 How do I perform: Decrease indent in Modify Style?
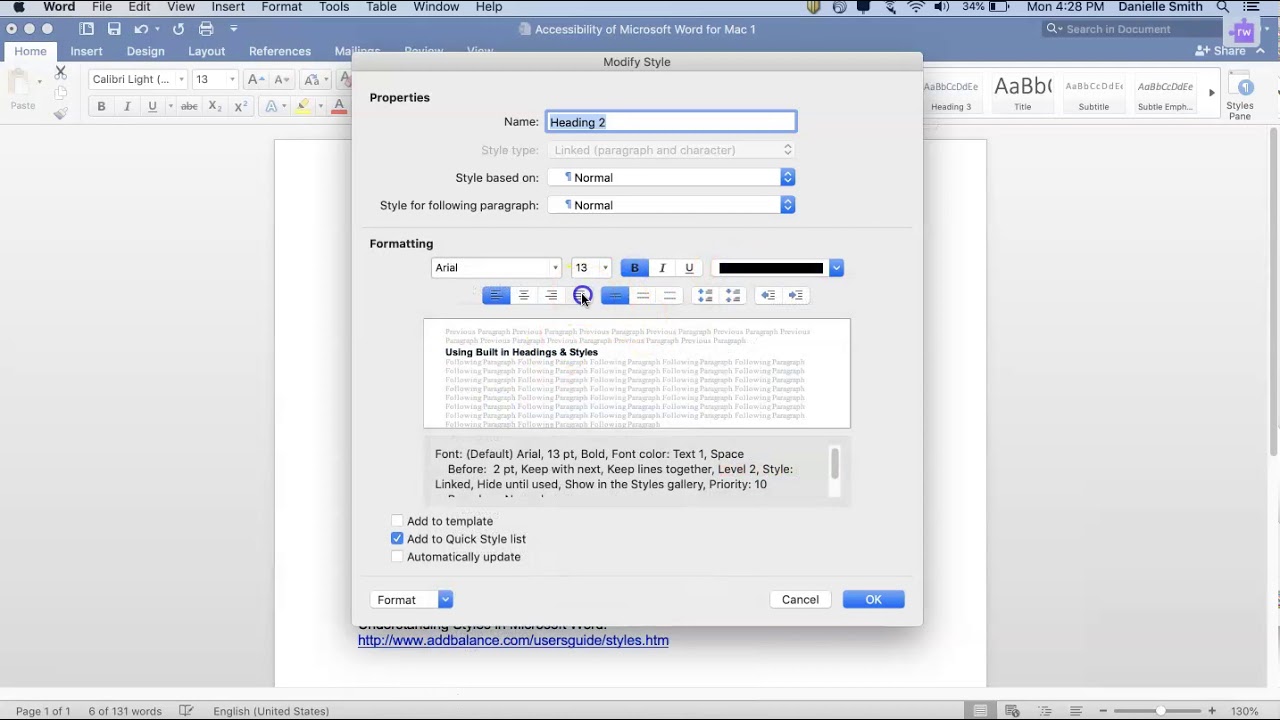pos(768,295)
